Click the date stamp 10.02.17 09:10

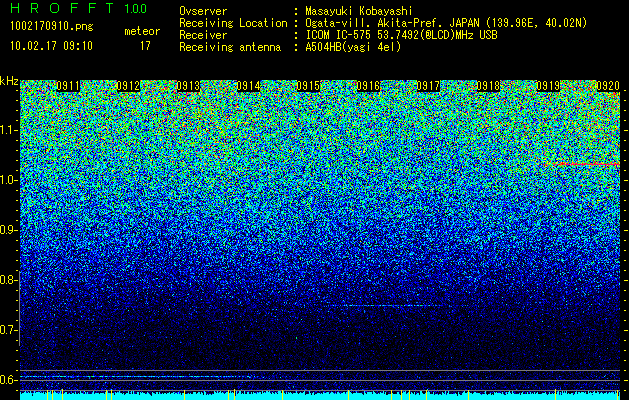point(51,46)
